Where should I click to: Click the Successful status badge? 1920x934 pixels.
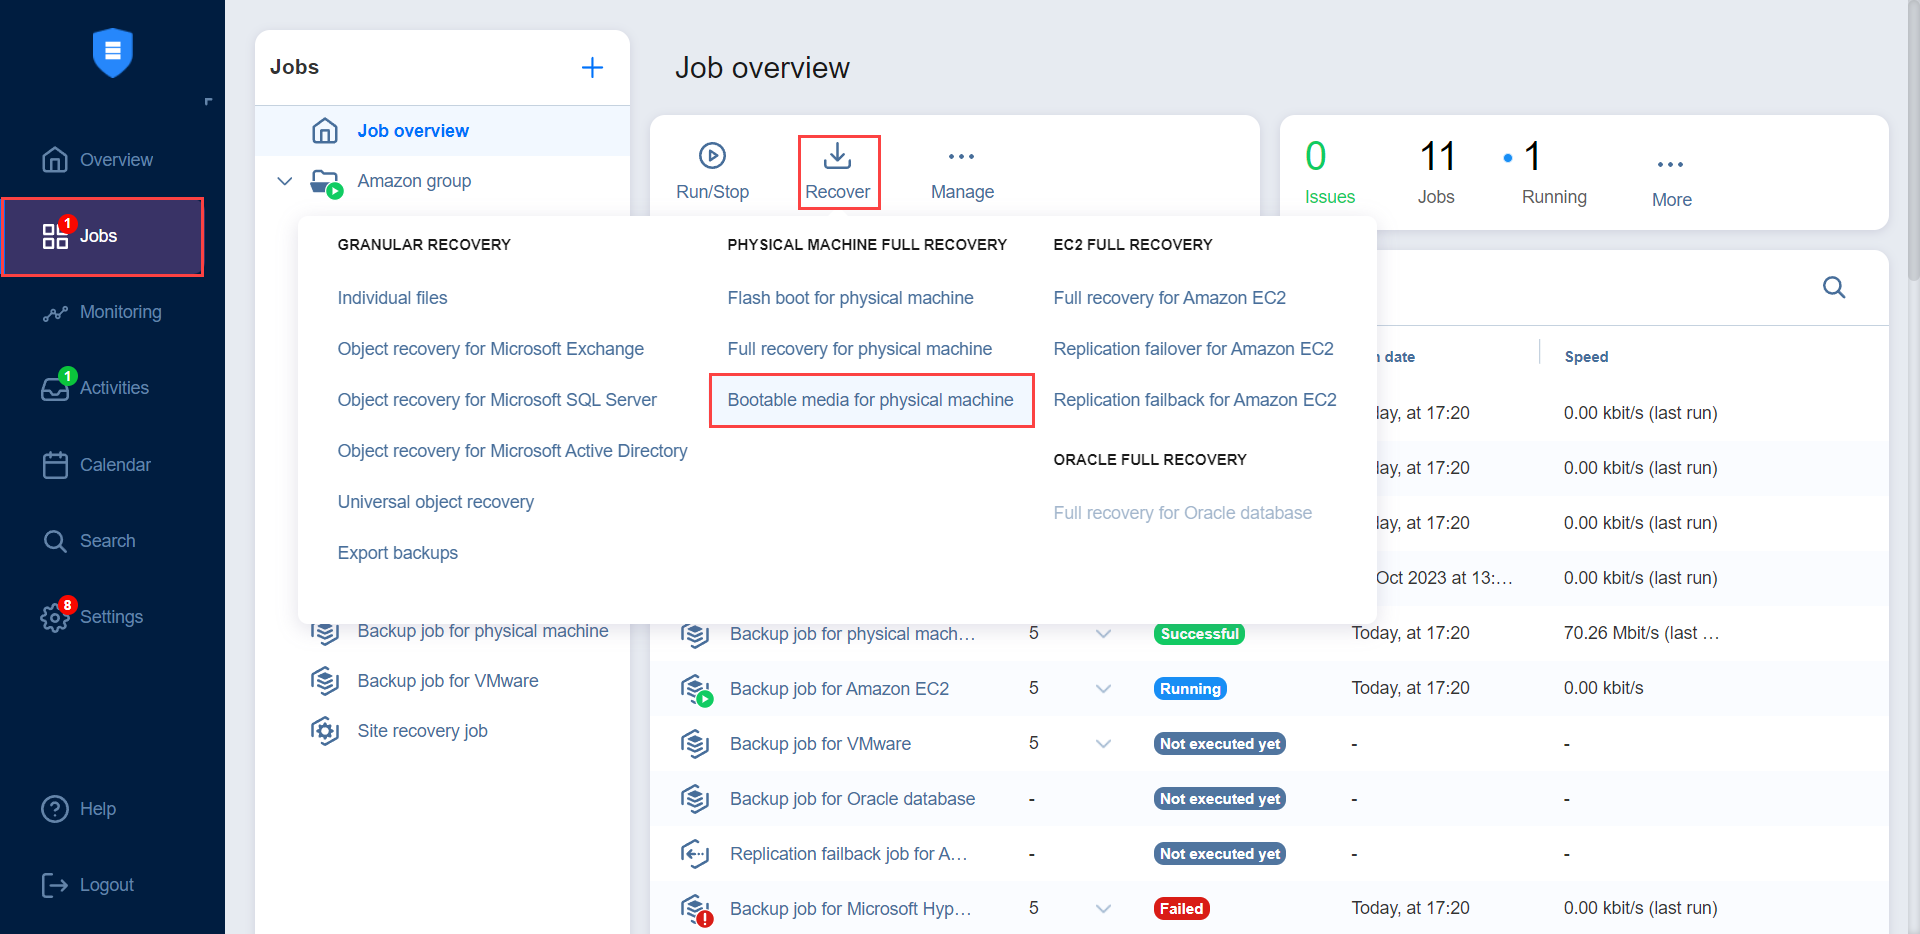click(x=1199, y=634)
